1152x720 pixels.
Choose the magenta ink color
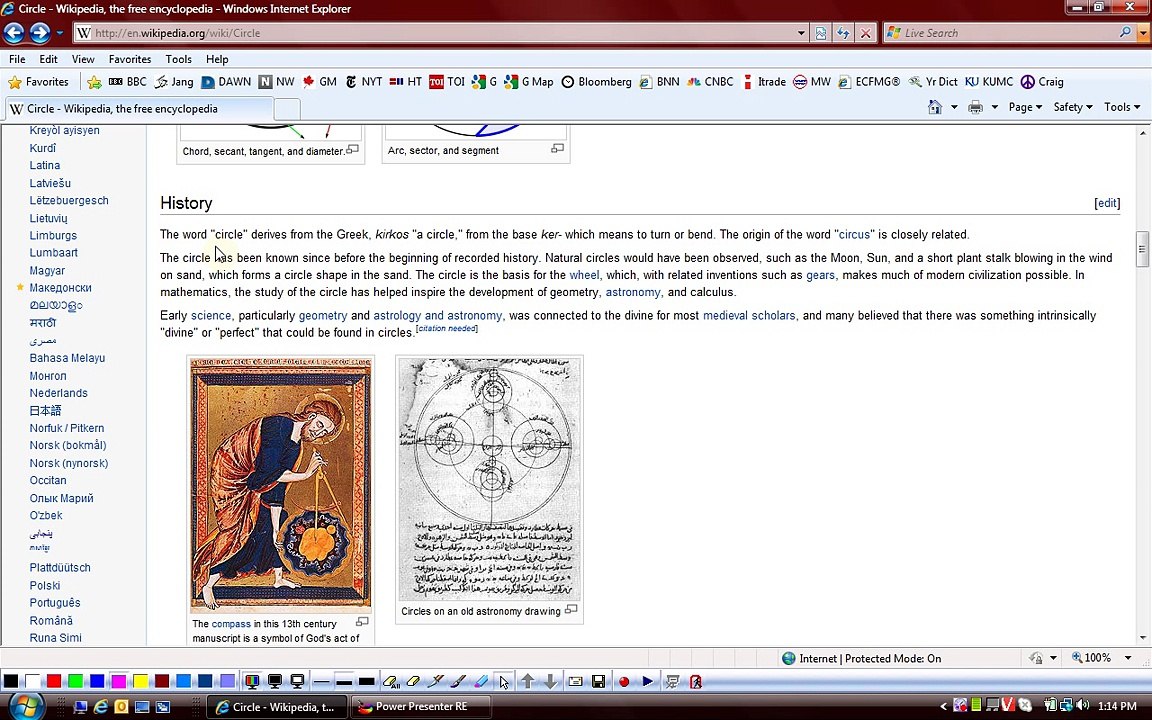click(118, 681)
